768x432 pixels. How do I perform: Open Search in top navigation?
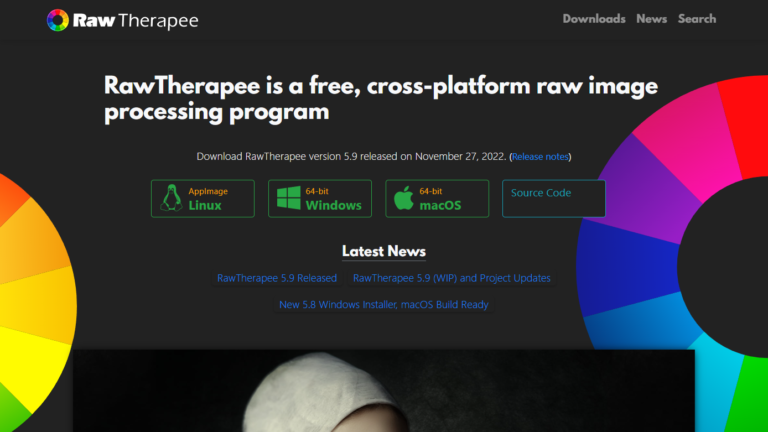[696, 19]
